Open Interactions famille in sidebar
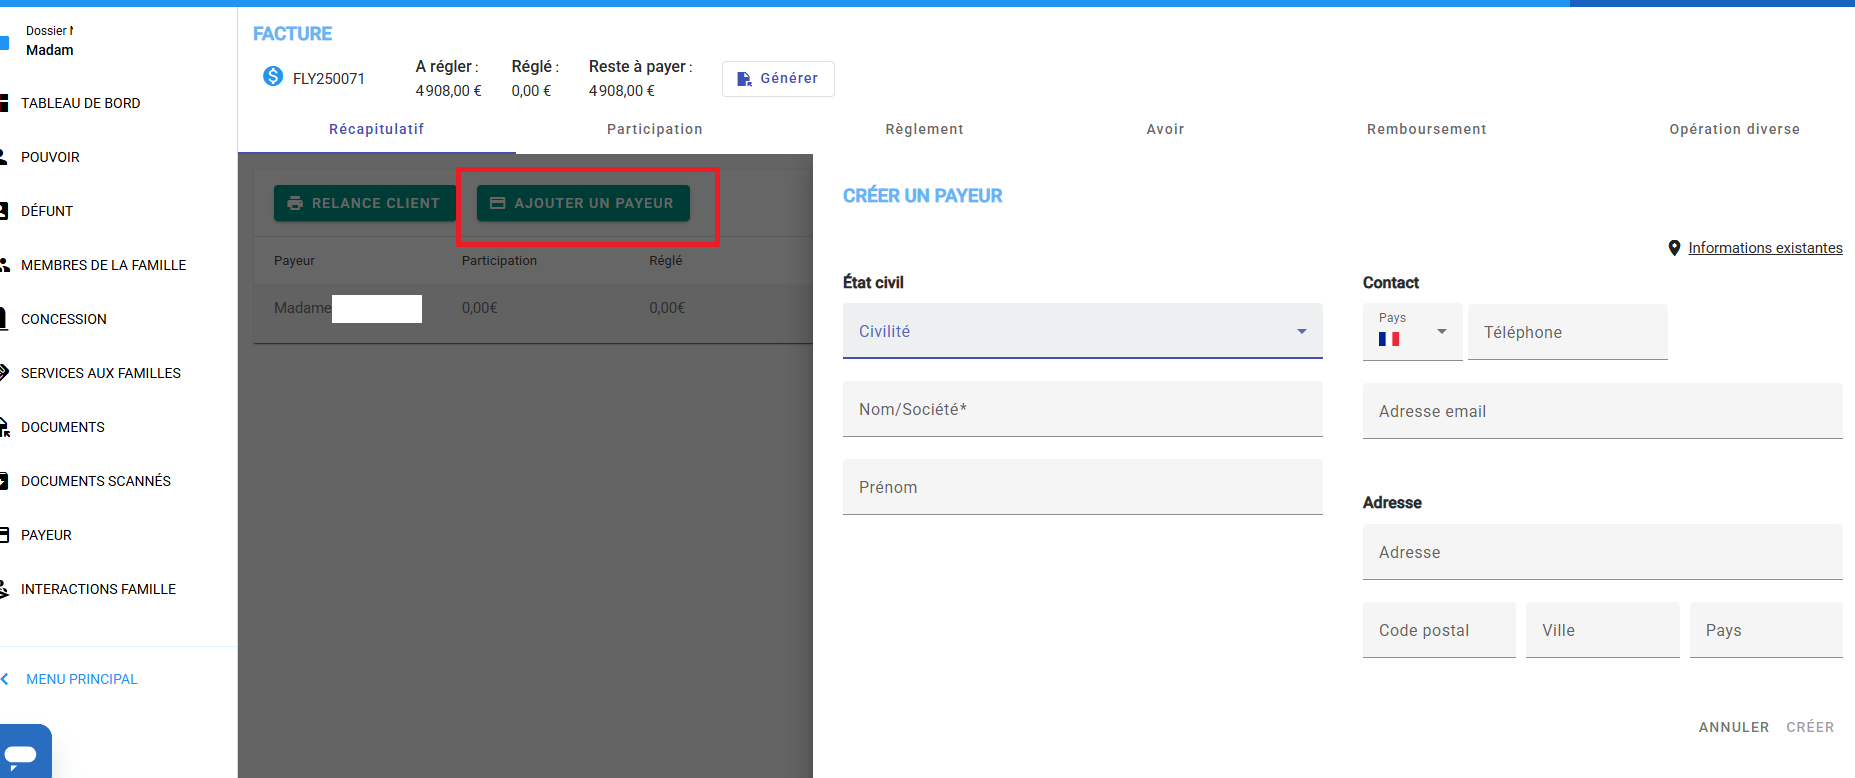Screen dimensions: 1855x778 (x=98, y=589)
